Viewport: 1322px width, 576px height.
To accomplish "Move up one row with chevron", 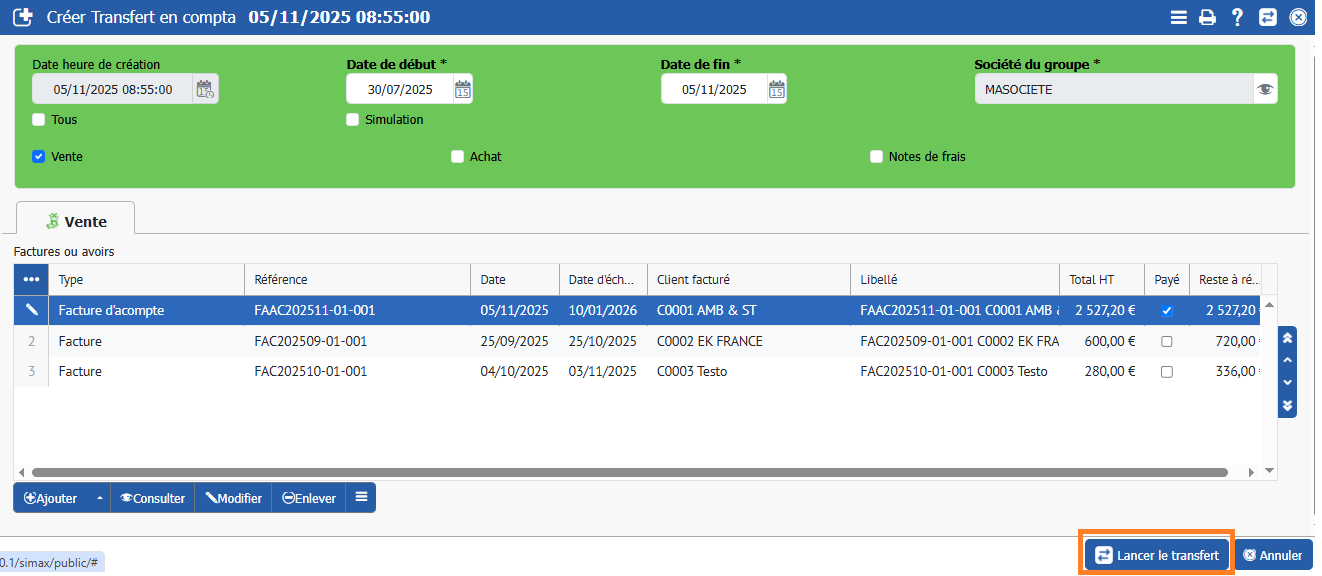I will 1288,360.
